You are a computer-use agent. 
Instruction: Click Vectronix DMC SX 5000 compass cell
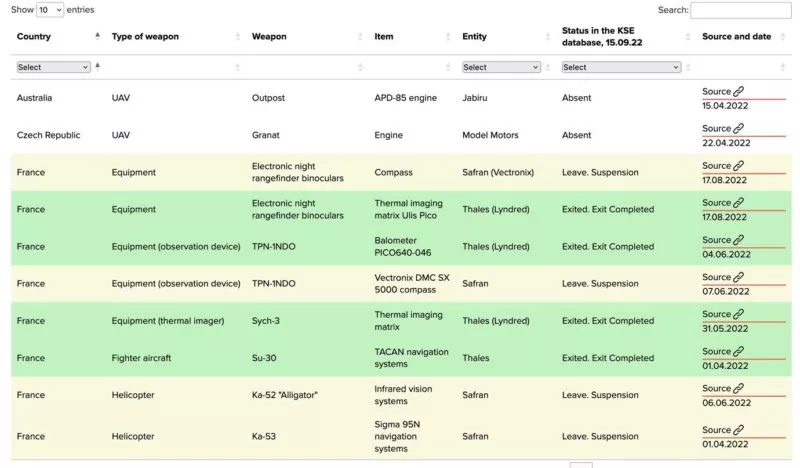412,284
